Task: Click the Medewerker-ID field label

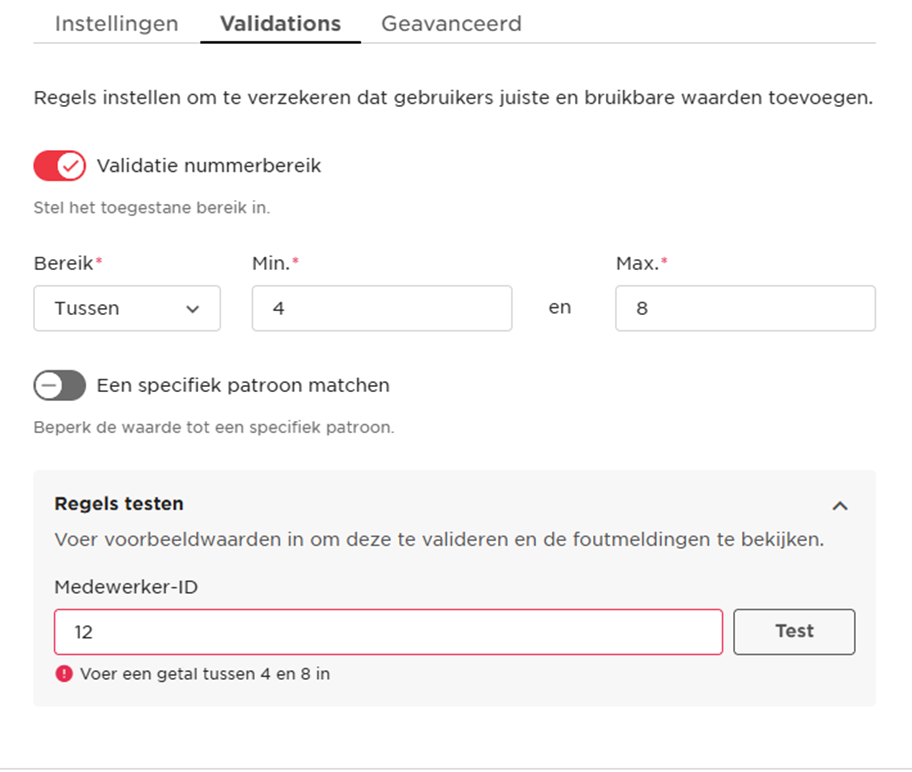Action: (126, 587)
